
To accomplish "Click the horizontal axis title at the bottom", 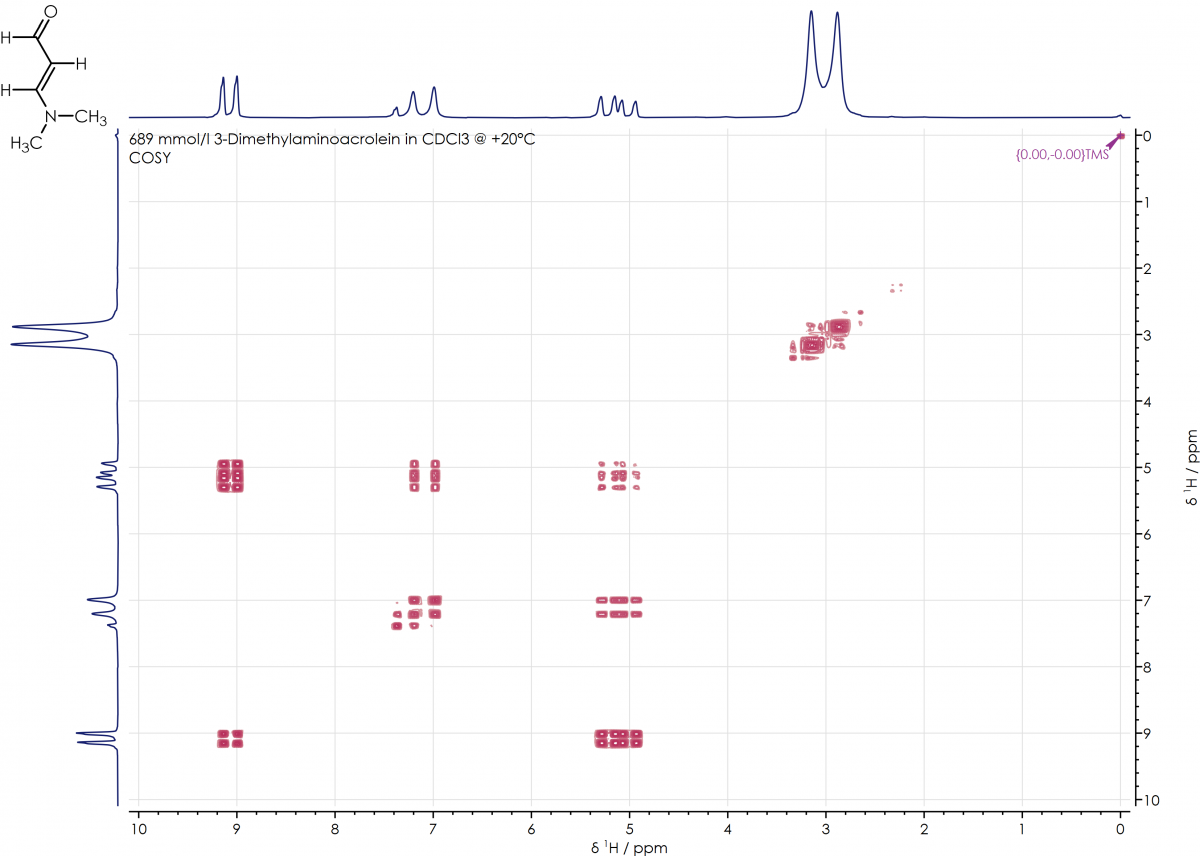I will click(x=628, y=848).
